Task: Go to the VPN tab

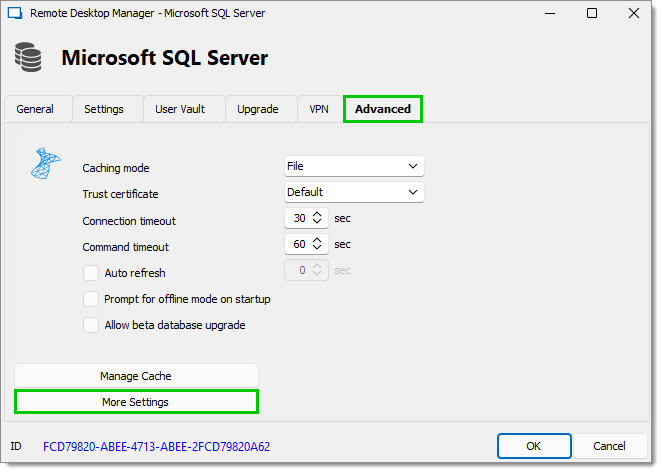Action: coord(319,109)
